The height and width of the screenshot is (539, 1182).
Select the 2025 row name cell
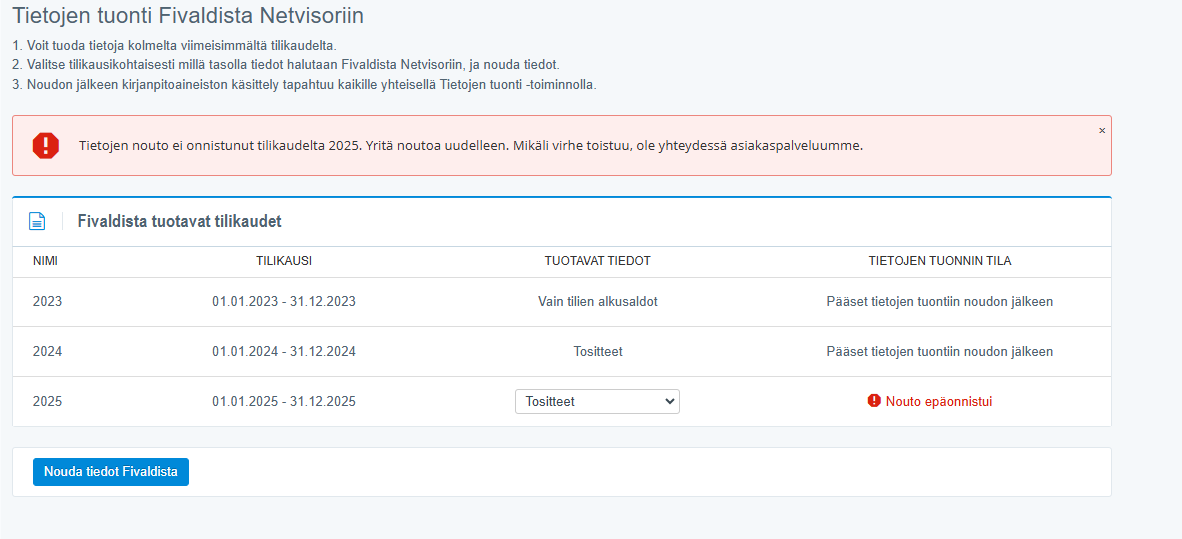tap(47, 401)
